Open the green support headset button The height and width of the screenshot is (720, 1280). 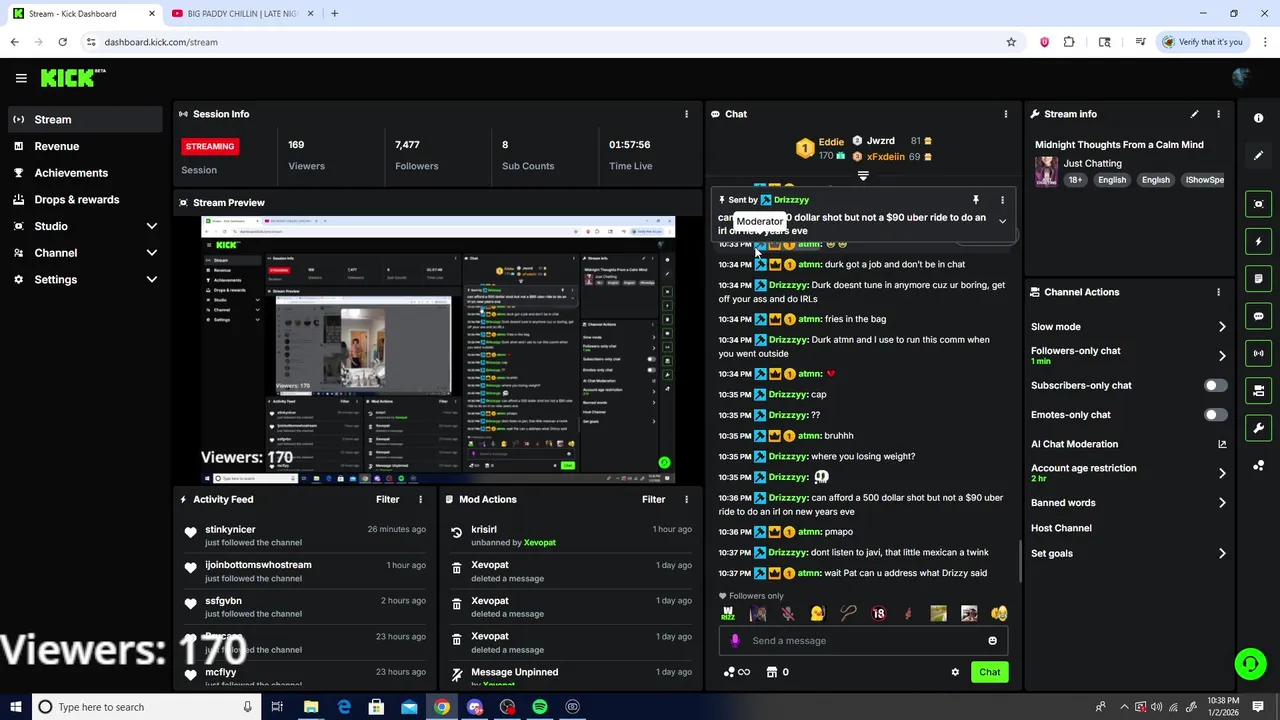1249,664
